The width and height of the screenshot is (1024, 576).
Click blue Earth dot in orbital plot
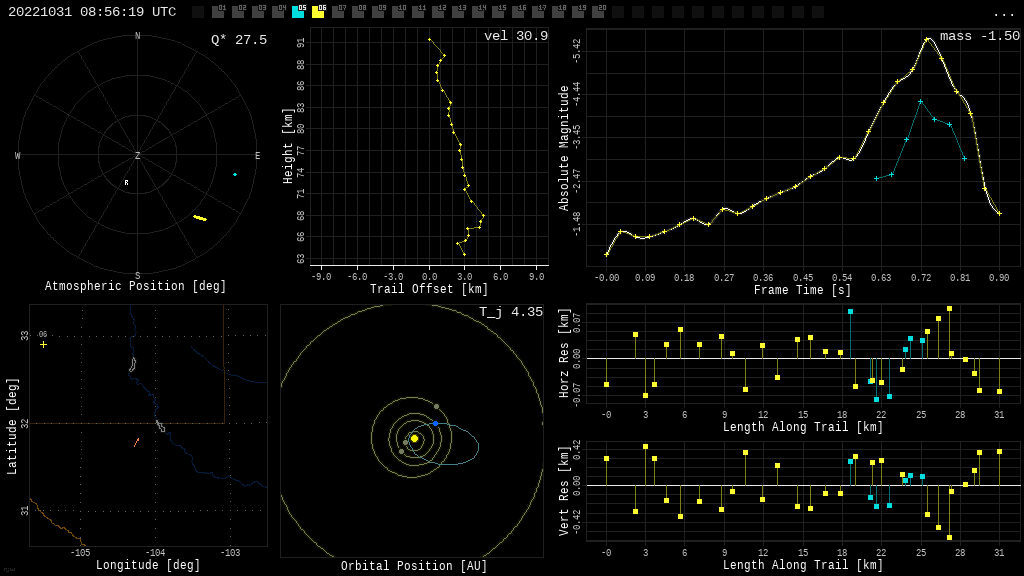pos(435,424)
